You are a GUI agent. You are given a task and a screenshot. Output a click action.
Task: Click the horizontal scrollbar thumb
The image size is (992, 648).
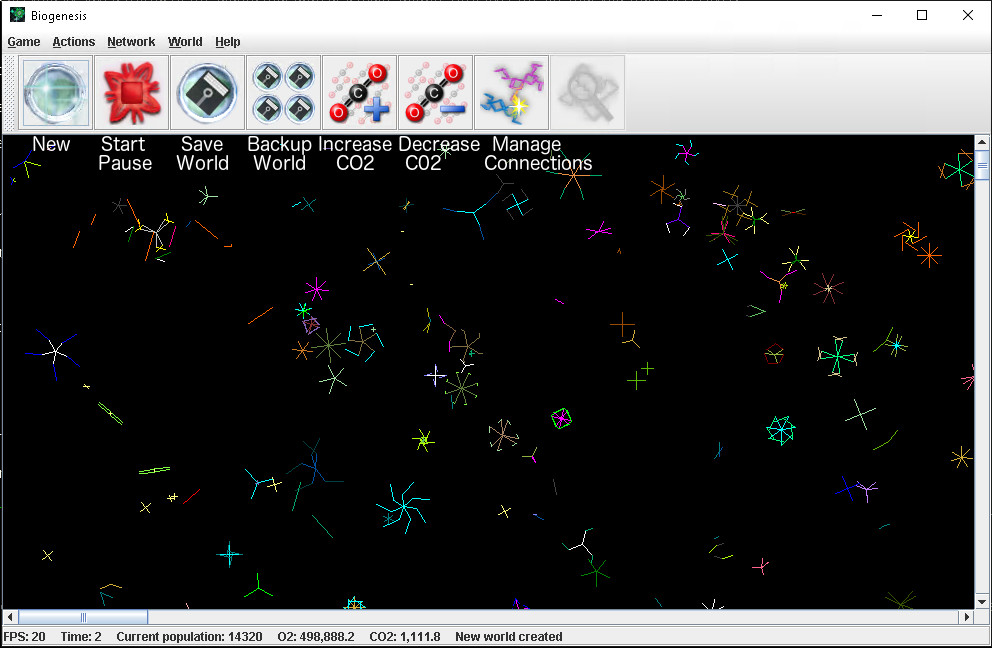83,618
